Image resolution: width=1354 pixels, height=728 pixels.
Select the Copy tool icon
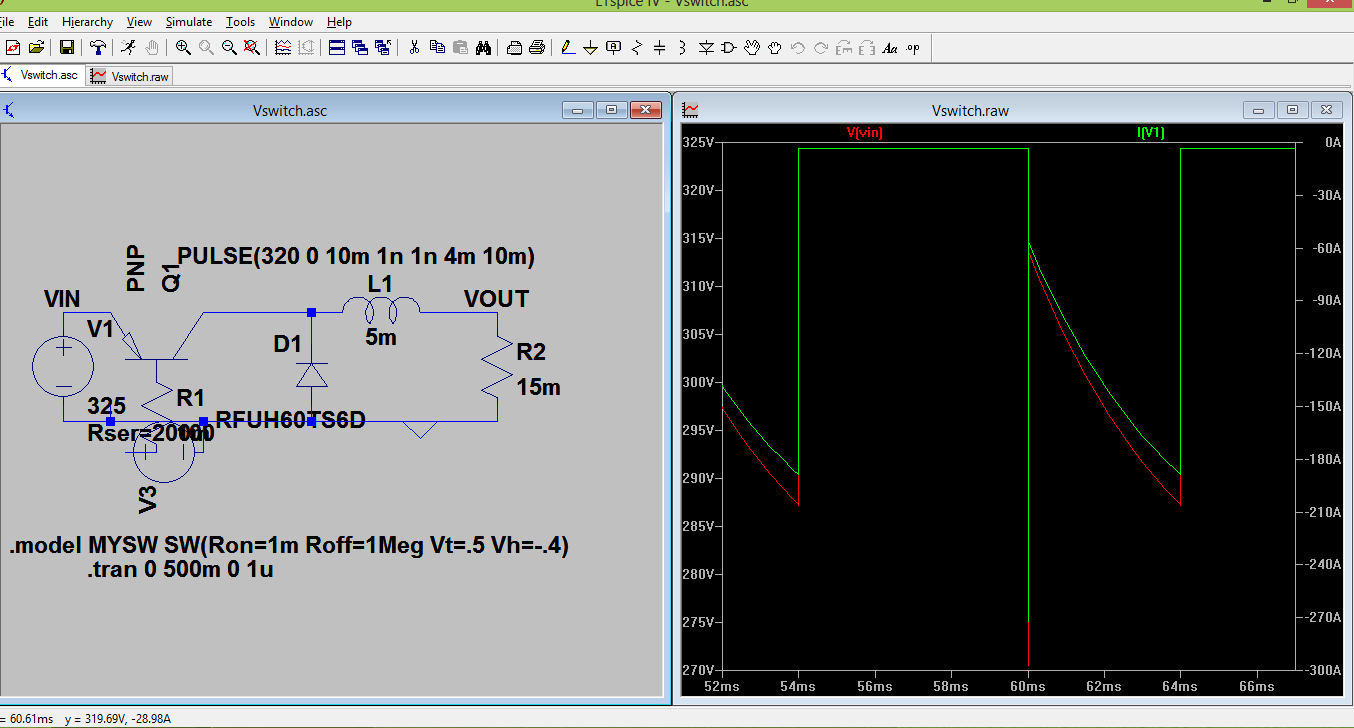click(437, 47)
